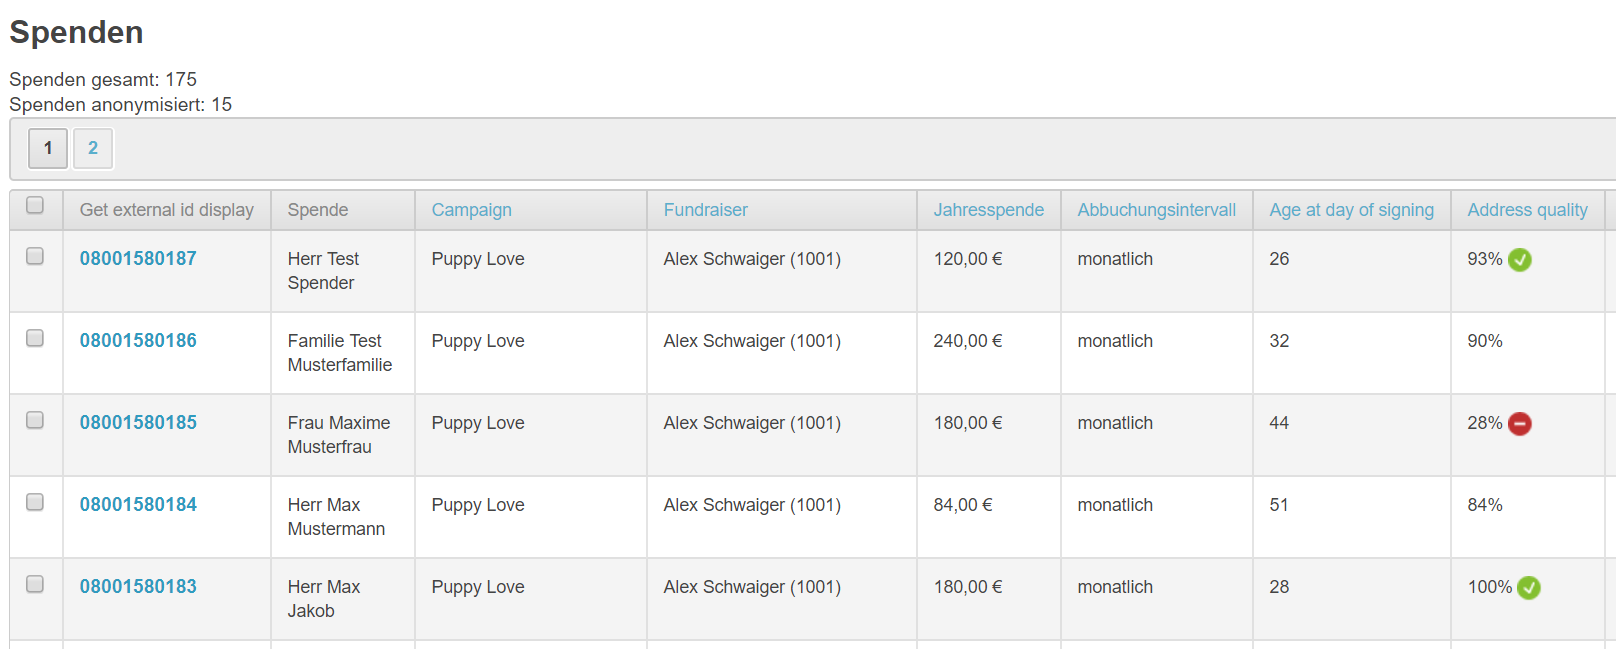Screen dimensions: 1616x649
Task: Open donation record 08001580184
Action: tap(137, 504)
